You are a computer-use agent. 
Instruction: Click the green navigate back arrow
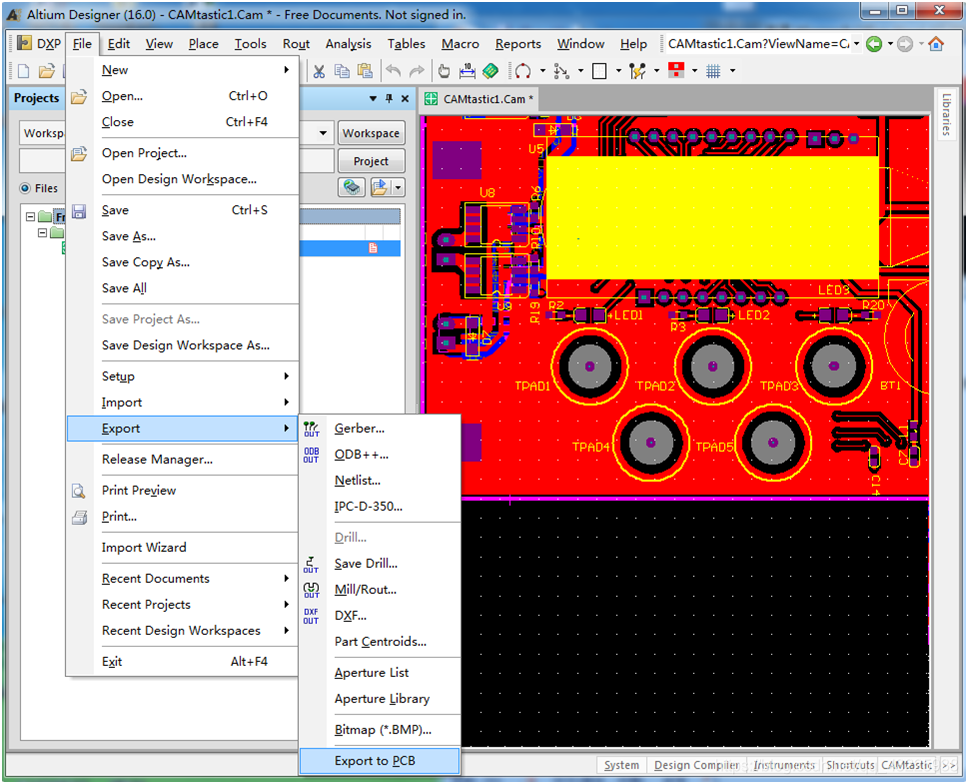(x=874, y=44)
